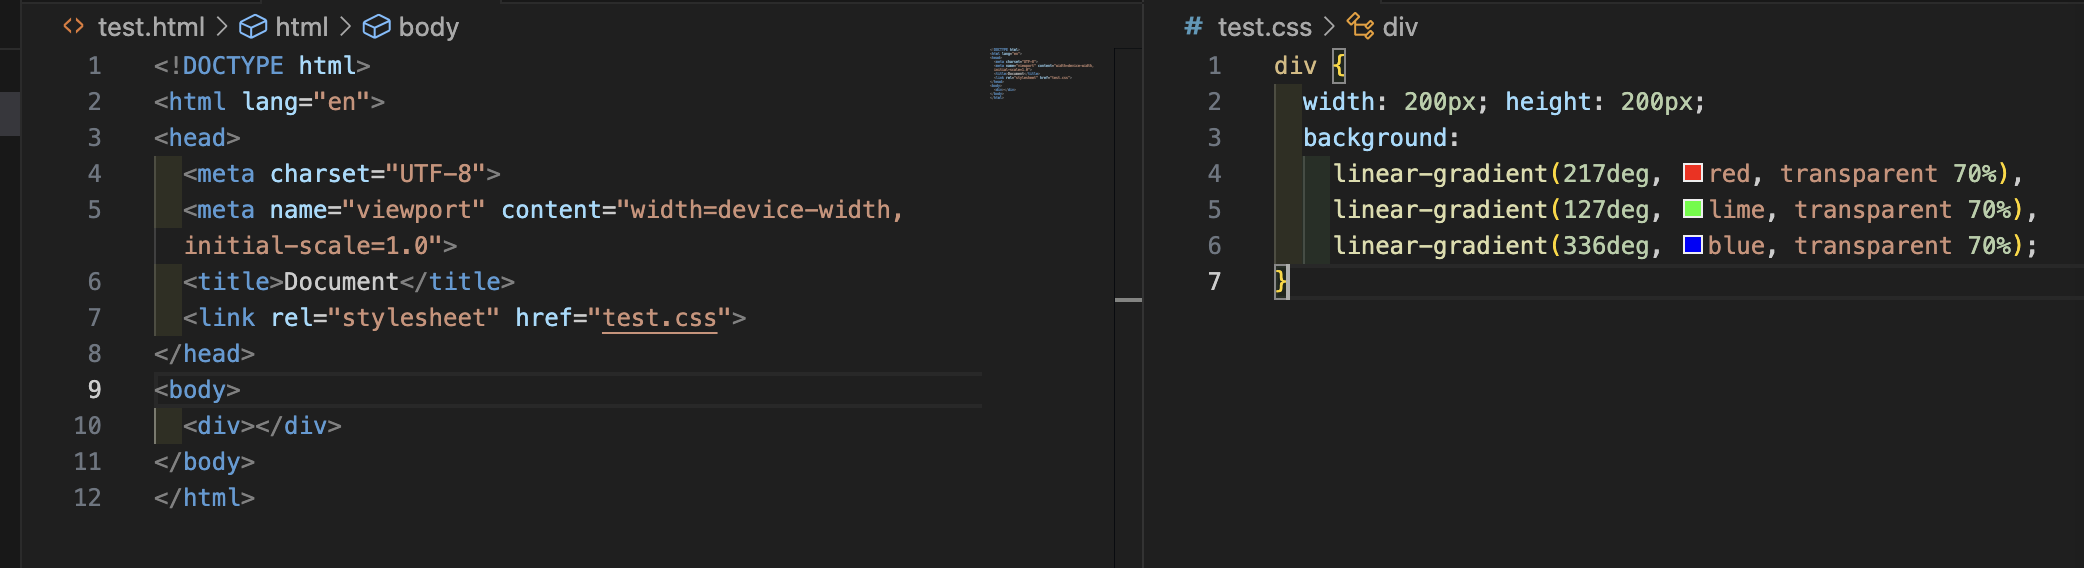
Task: Open the test.html breadcrumb file picker
Action: (x=151, y=27)
